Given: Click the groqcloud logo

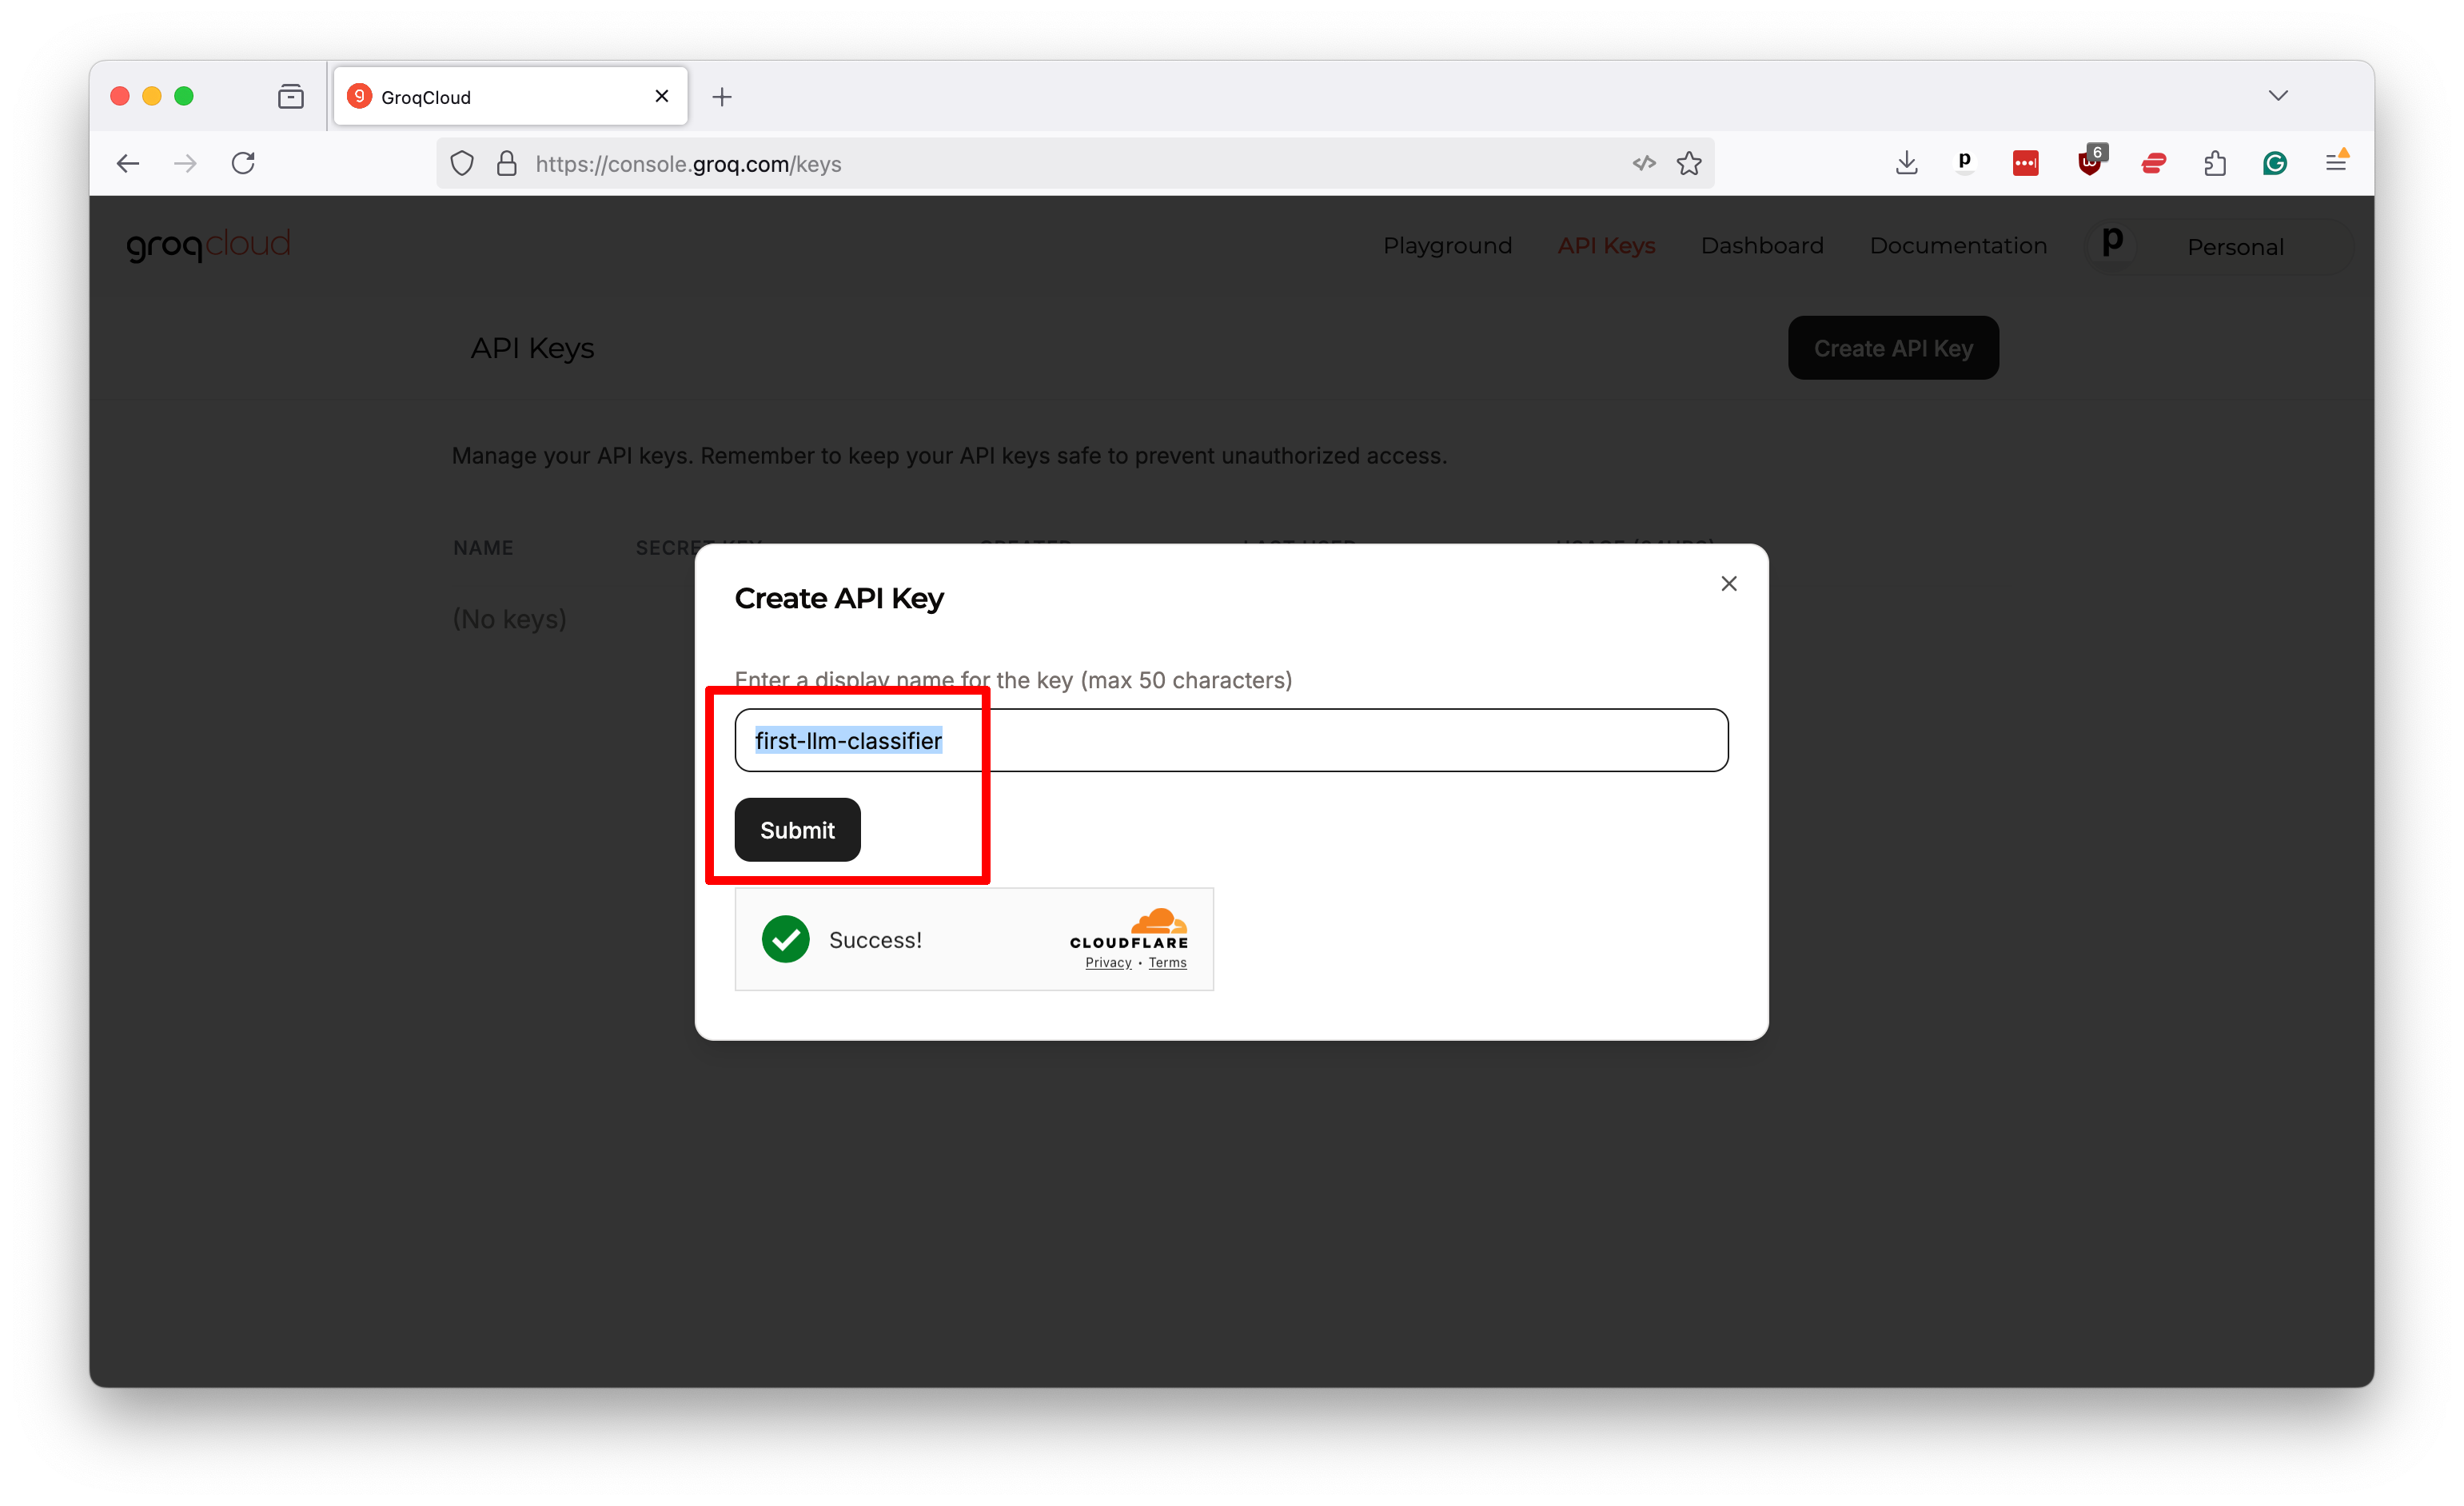Looking at the screenshot, I should (x=208, y=245).
